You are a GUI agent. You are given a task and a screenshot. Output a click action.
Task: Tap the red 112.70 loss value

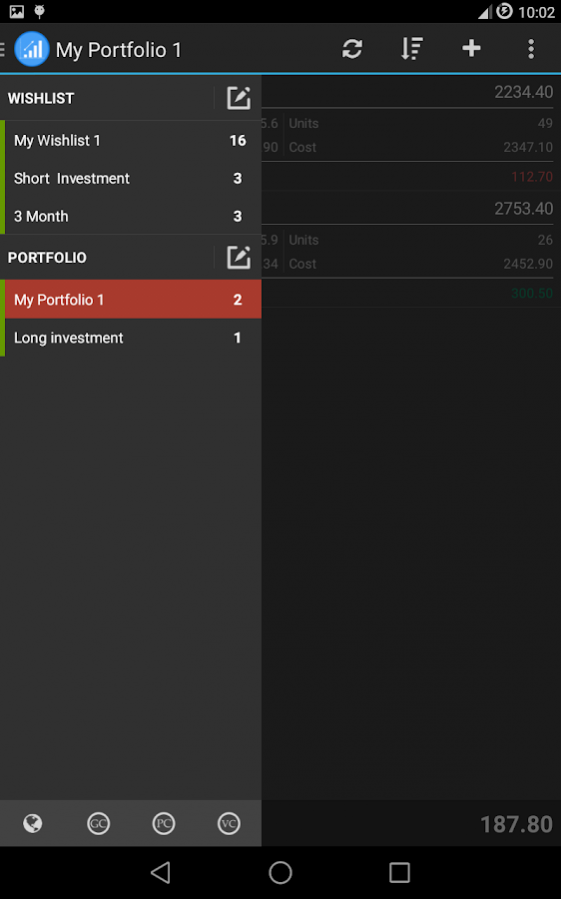tap(532, 177)
